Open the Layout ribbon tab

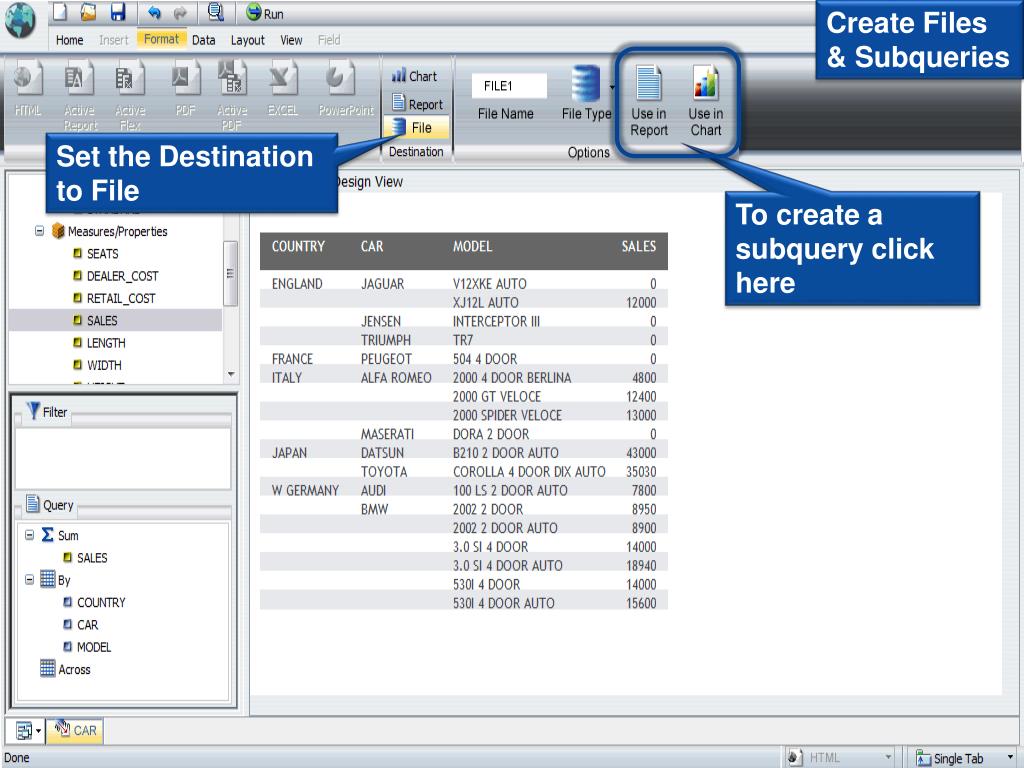click(x=247, y=40)
